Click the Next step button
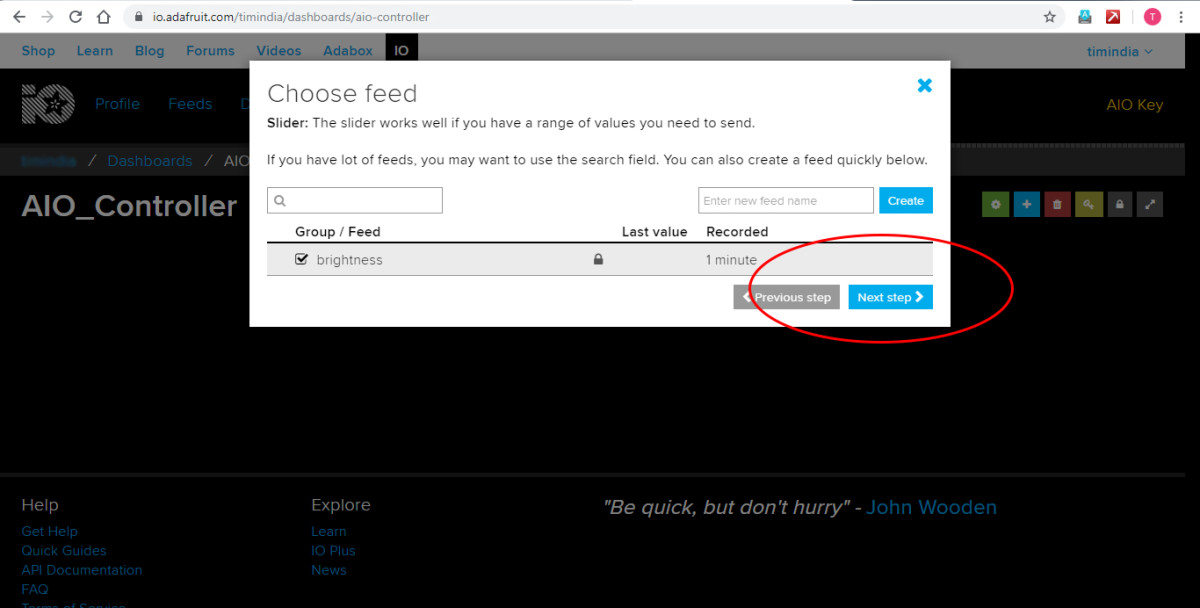This screenshot has width=1200, height=608. [x=890, y=297]
